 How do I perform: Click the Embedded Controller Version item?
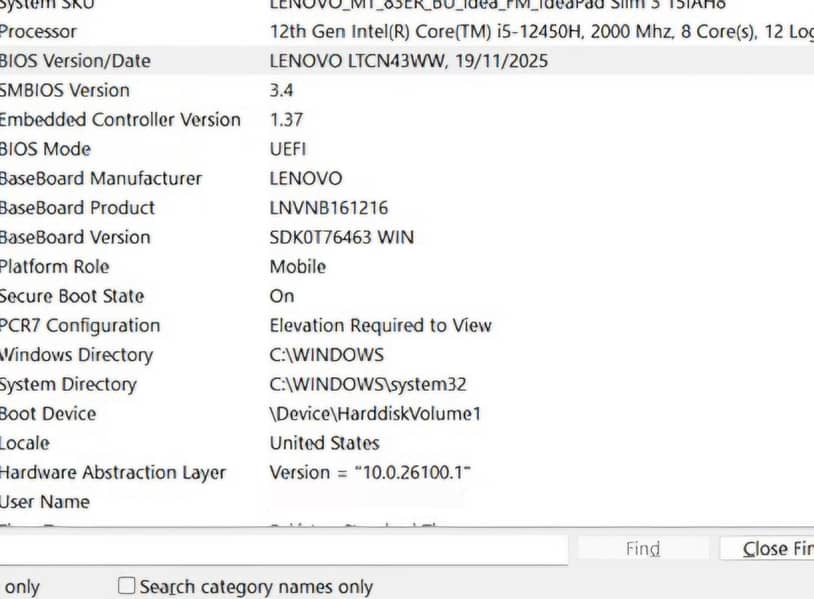tap(120, 120)
